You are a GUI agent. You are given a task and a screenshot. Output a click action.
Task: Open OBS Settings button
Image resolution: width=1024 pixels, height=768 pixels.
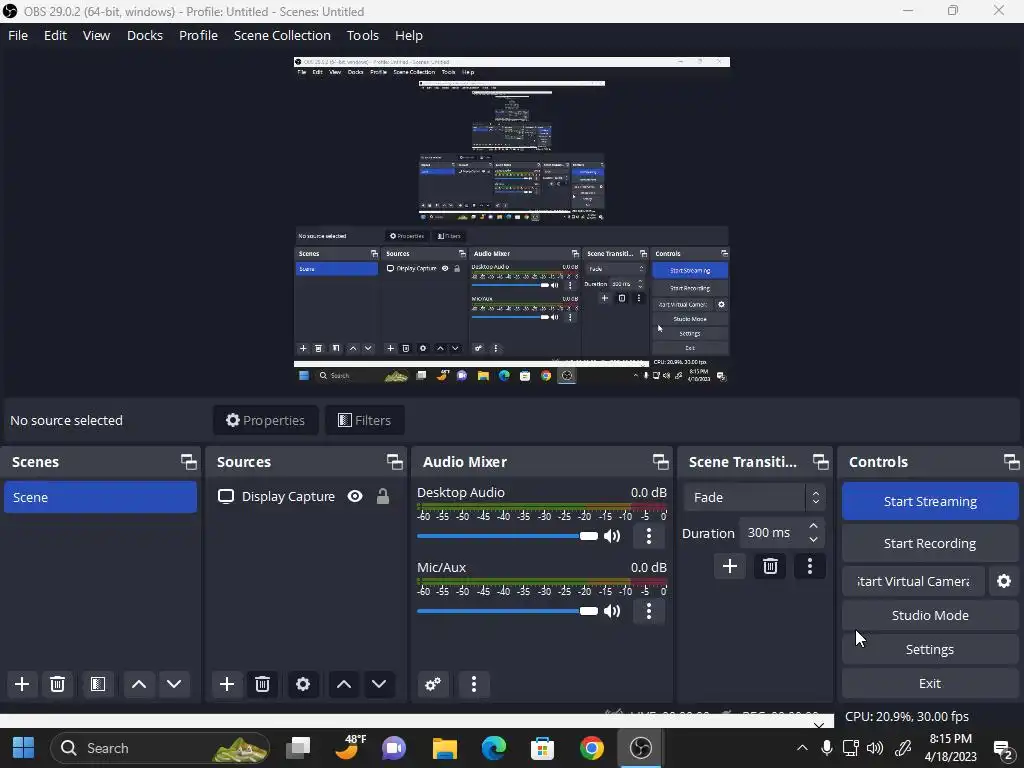pyautogui.click(x=930, y=649)
